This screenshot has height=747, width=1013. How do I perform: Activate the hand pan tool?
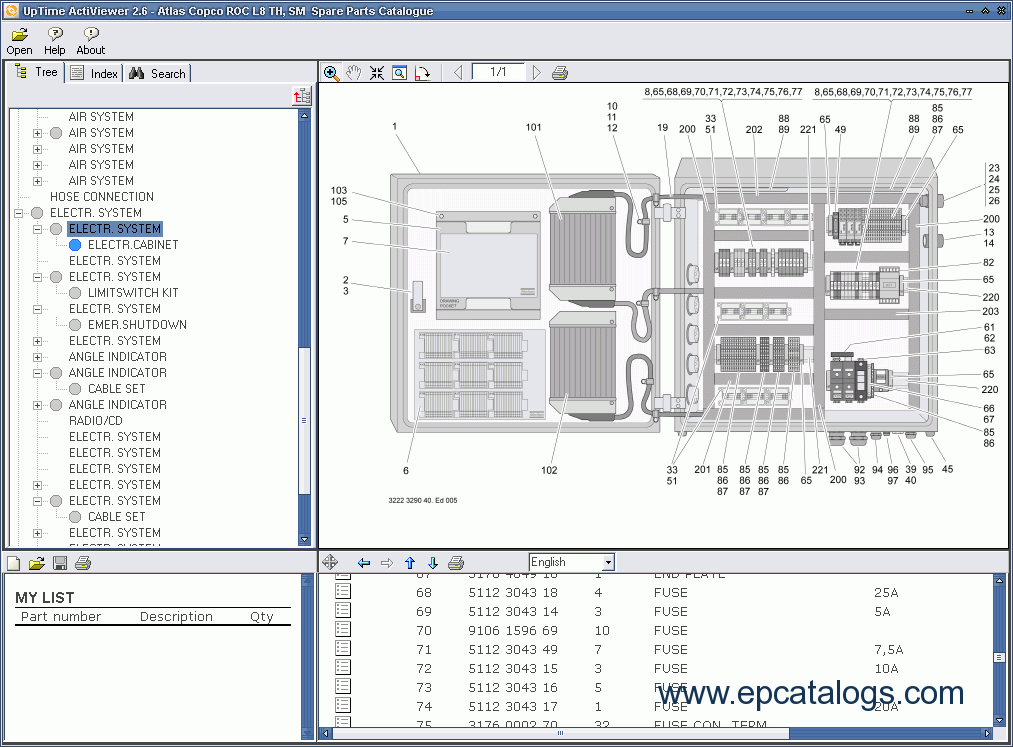coord(354,73)
